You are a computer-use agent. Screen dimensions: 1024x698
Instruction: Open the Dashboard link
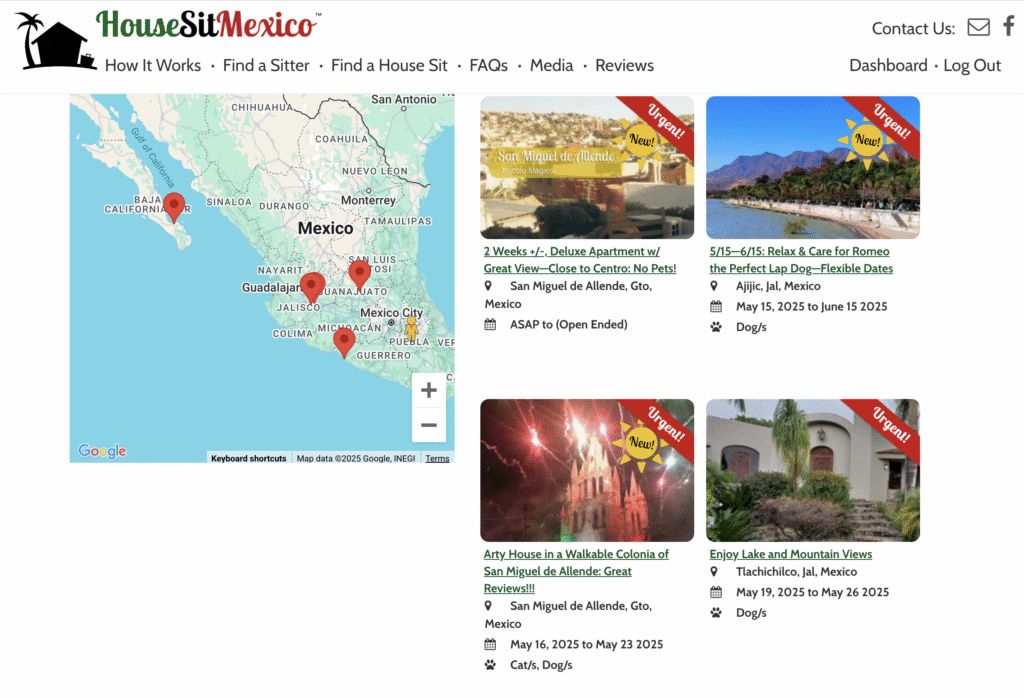pos(888,65)
